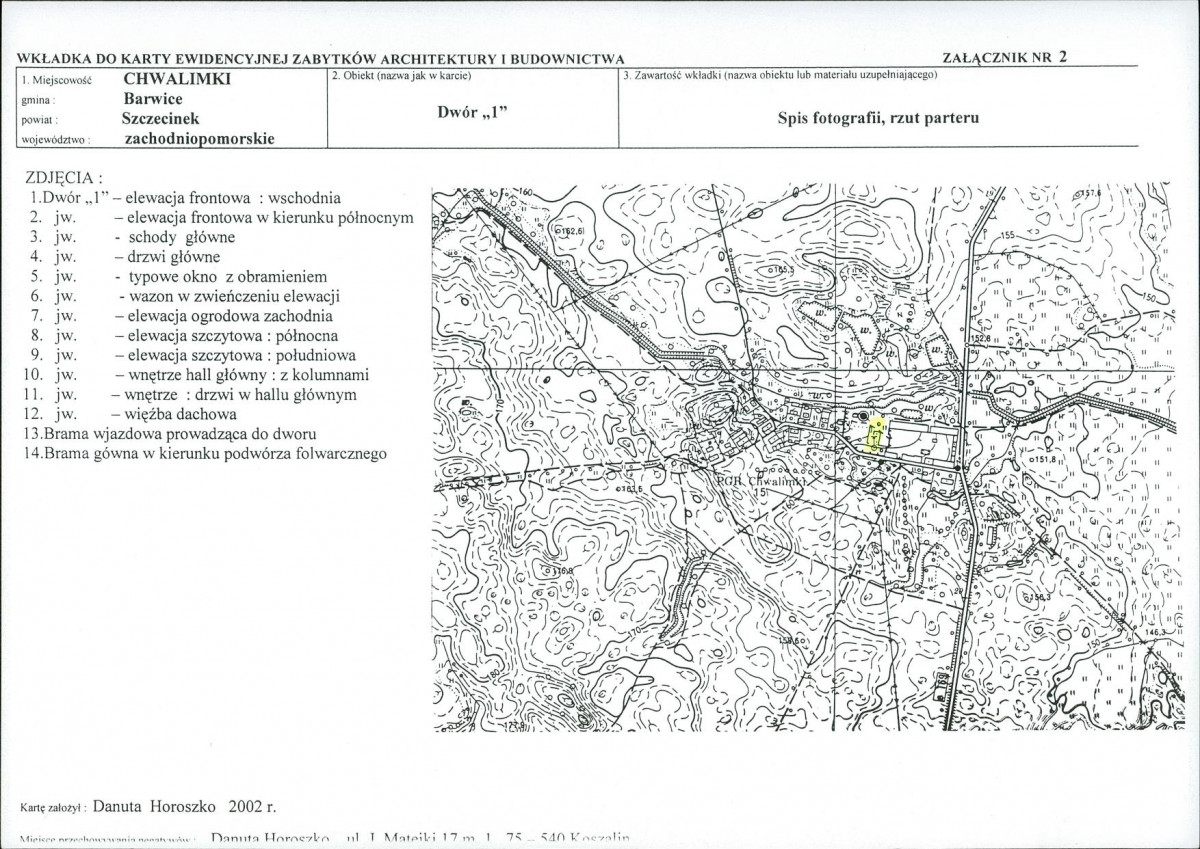Click list item 5 typowe okno z obramieniem
This screenshot has width=1200, height=849.
click(178, 276)
